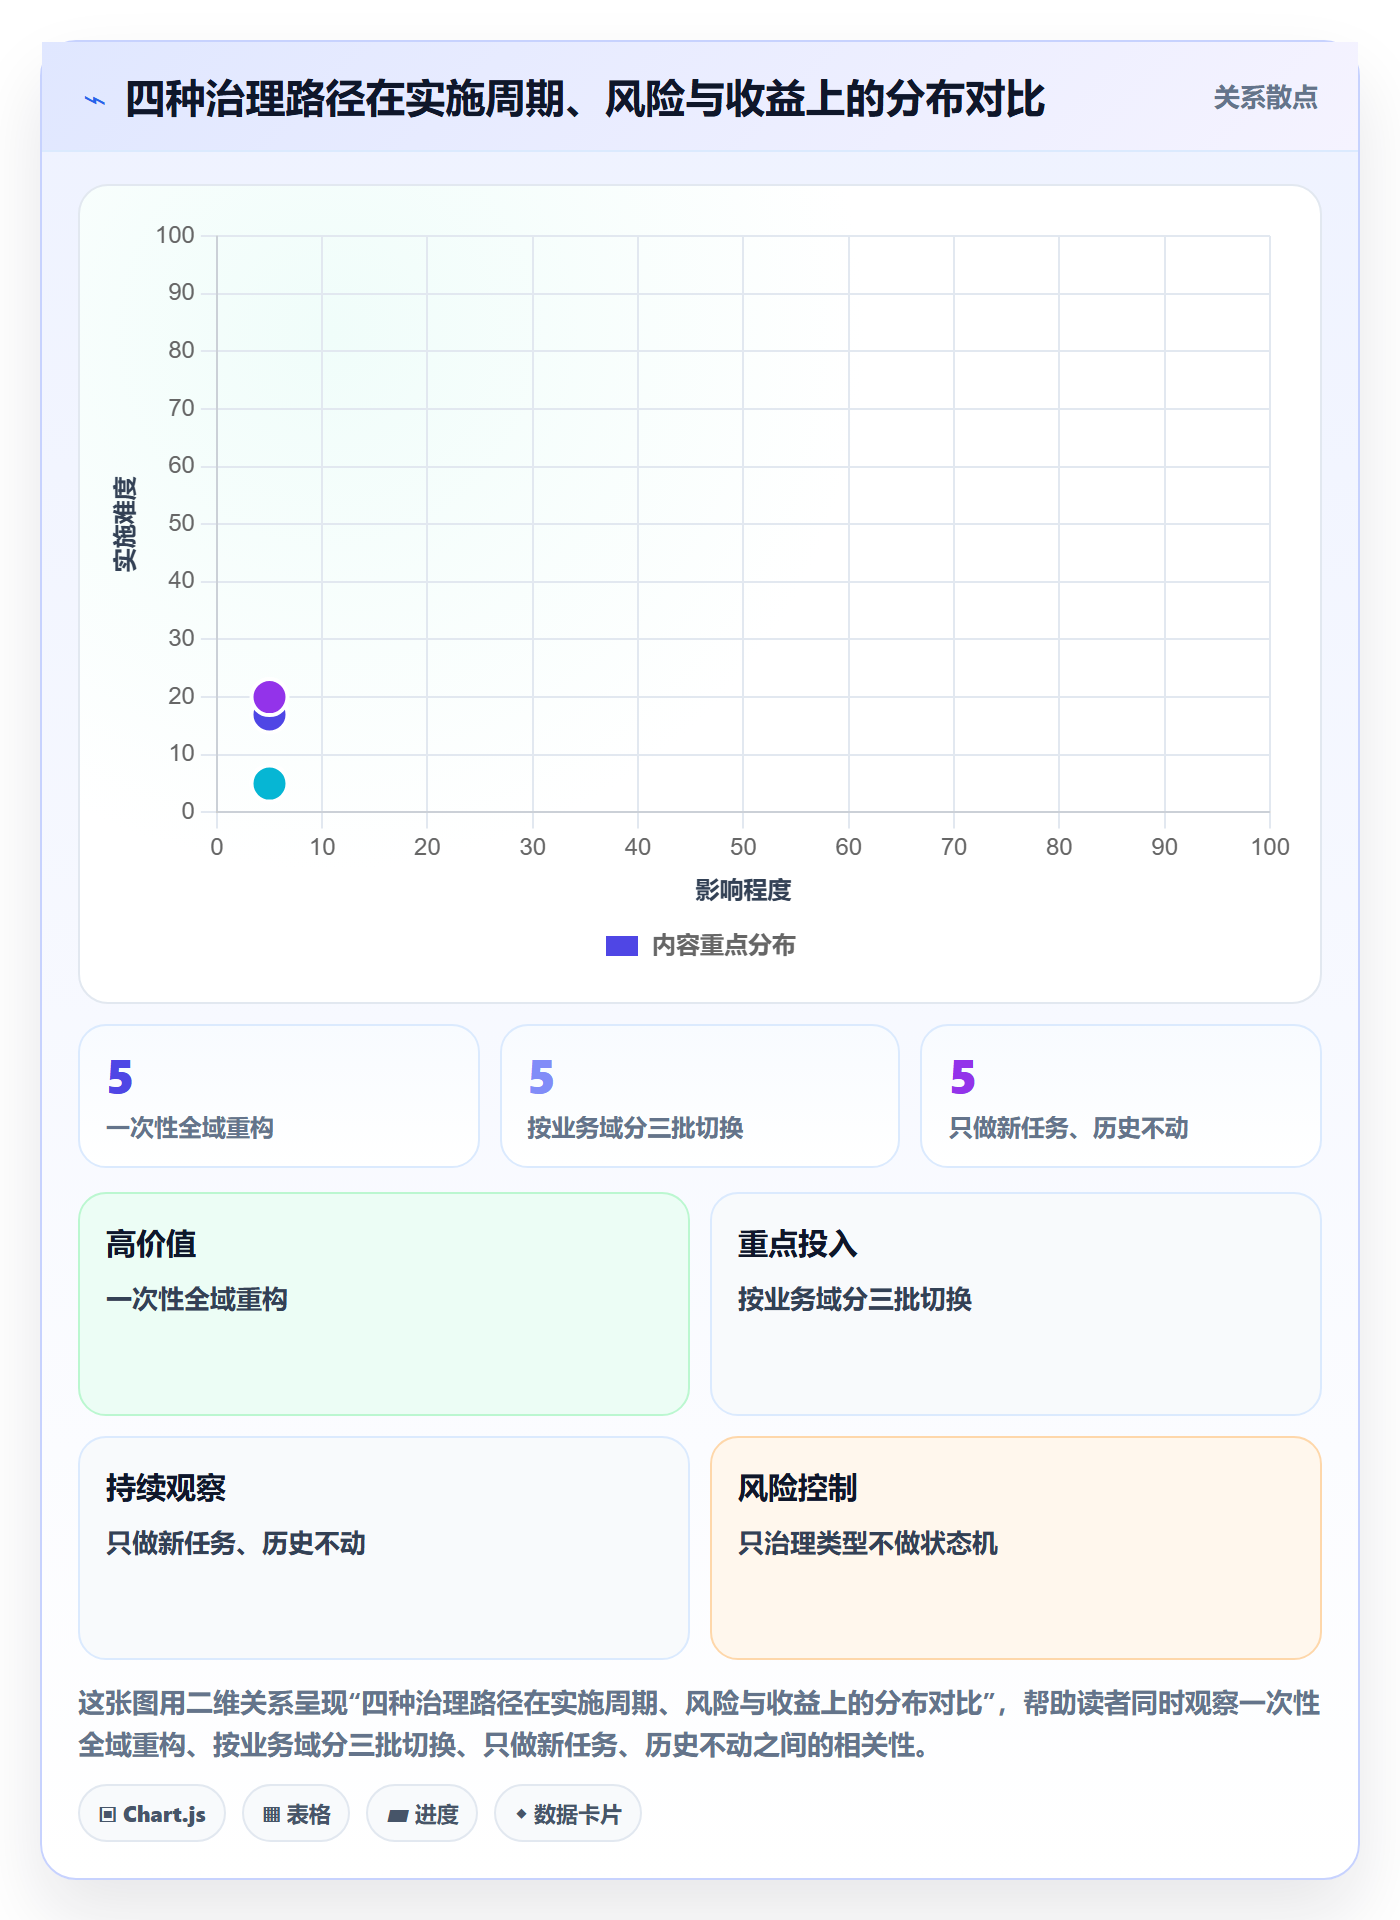
Task: Click the diamond icon in the 数据卡片 tag
Action: coord(521,1813)
